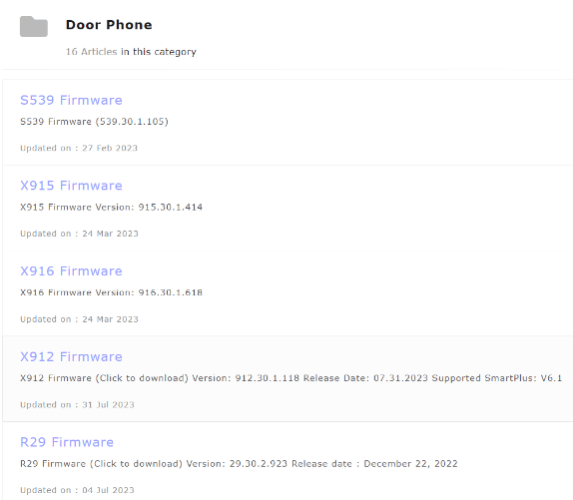
Task: Open the X916 Firmware article link
Action: coord(71,271)
